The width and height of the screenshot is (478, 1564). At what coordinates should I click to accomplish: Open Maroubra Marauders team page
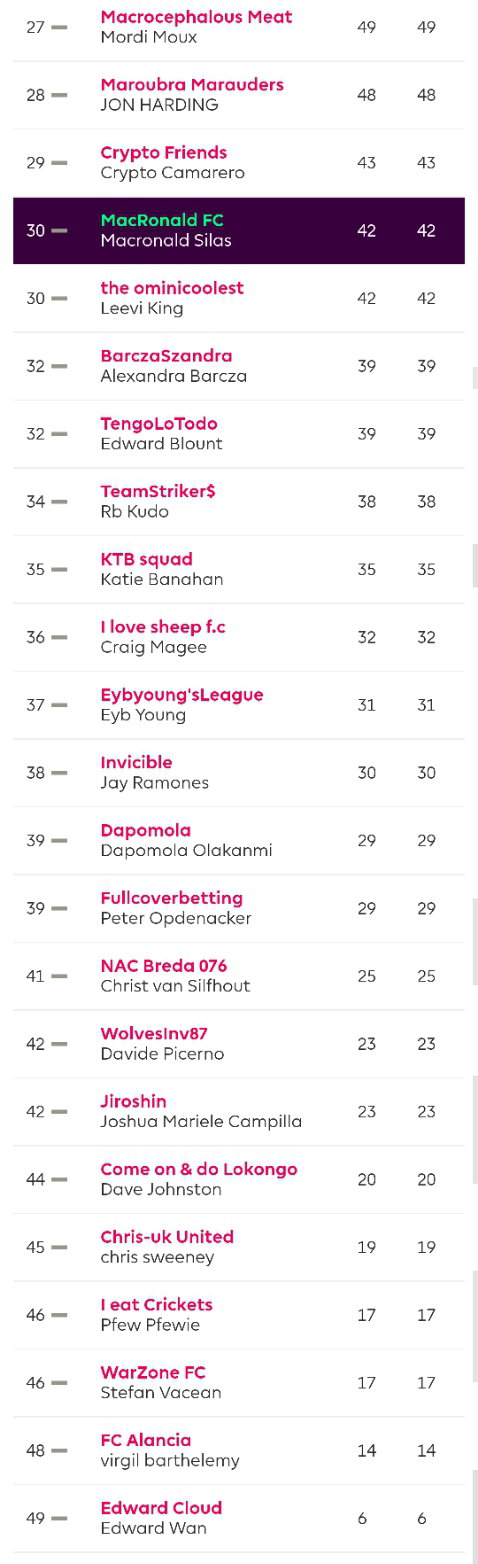pos(192,85)
